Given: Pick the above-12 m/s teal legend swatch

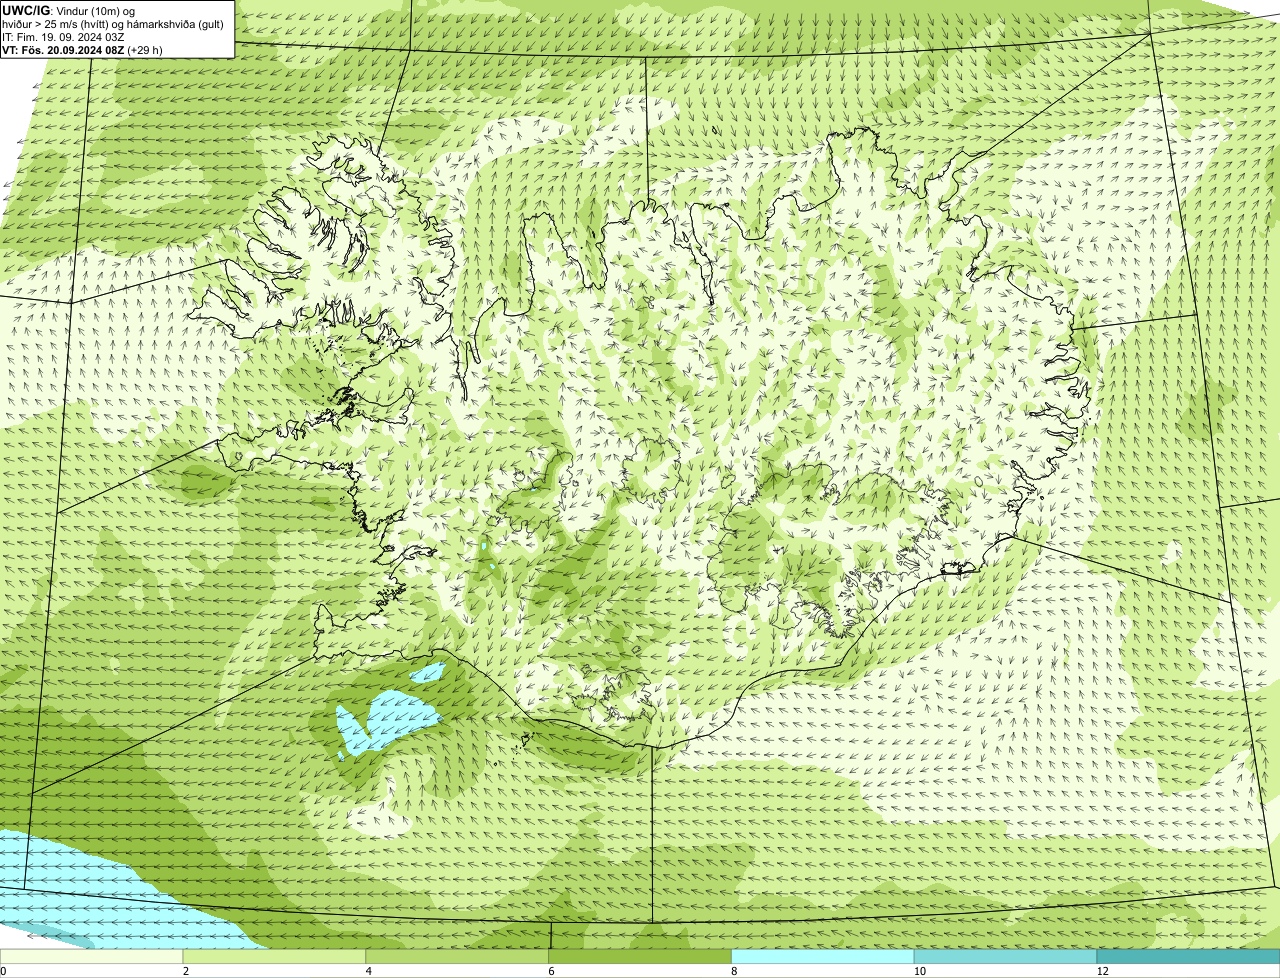Looking at the screenshot, I should coord(1188,957).
